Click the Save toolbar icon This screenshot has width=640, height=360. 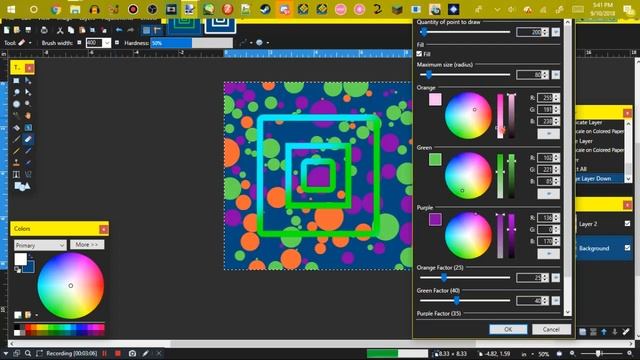tap(28, 30)
